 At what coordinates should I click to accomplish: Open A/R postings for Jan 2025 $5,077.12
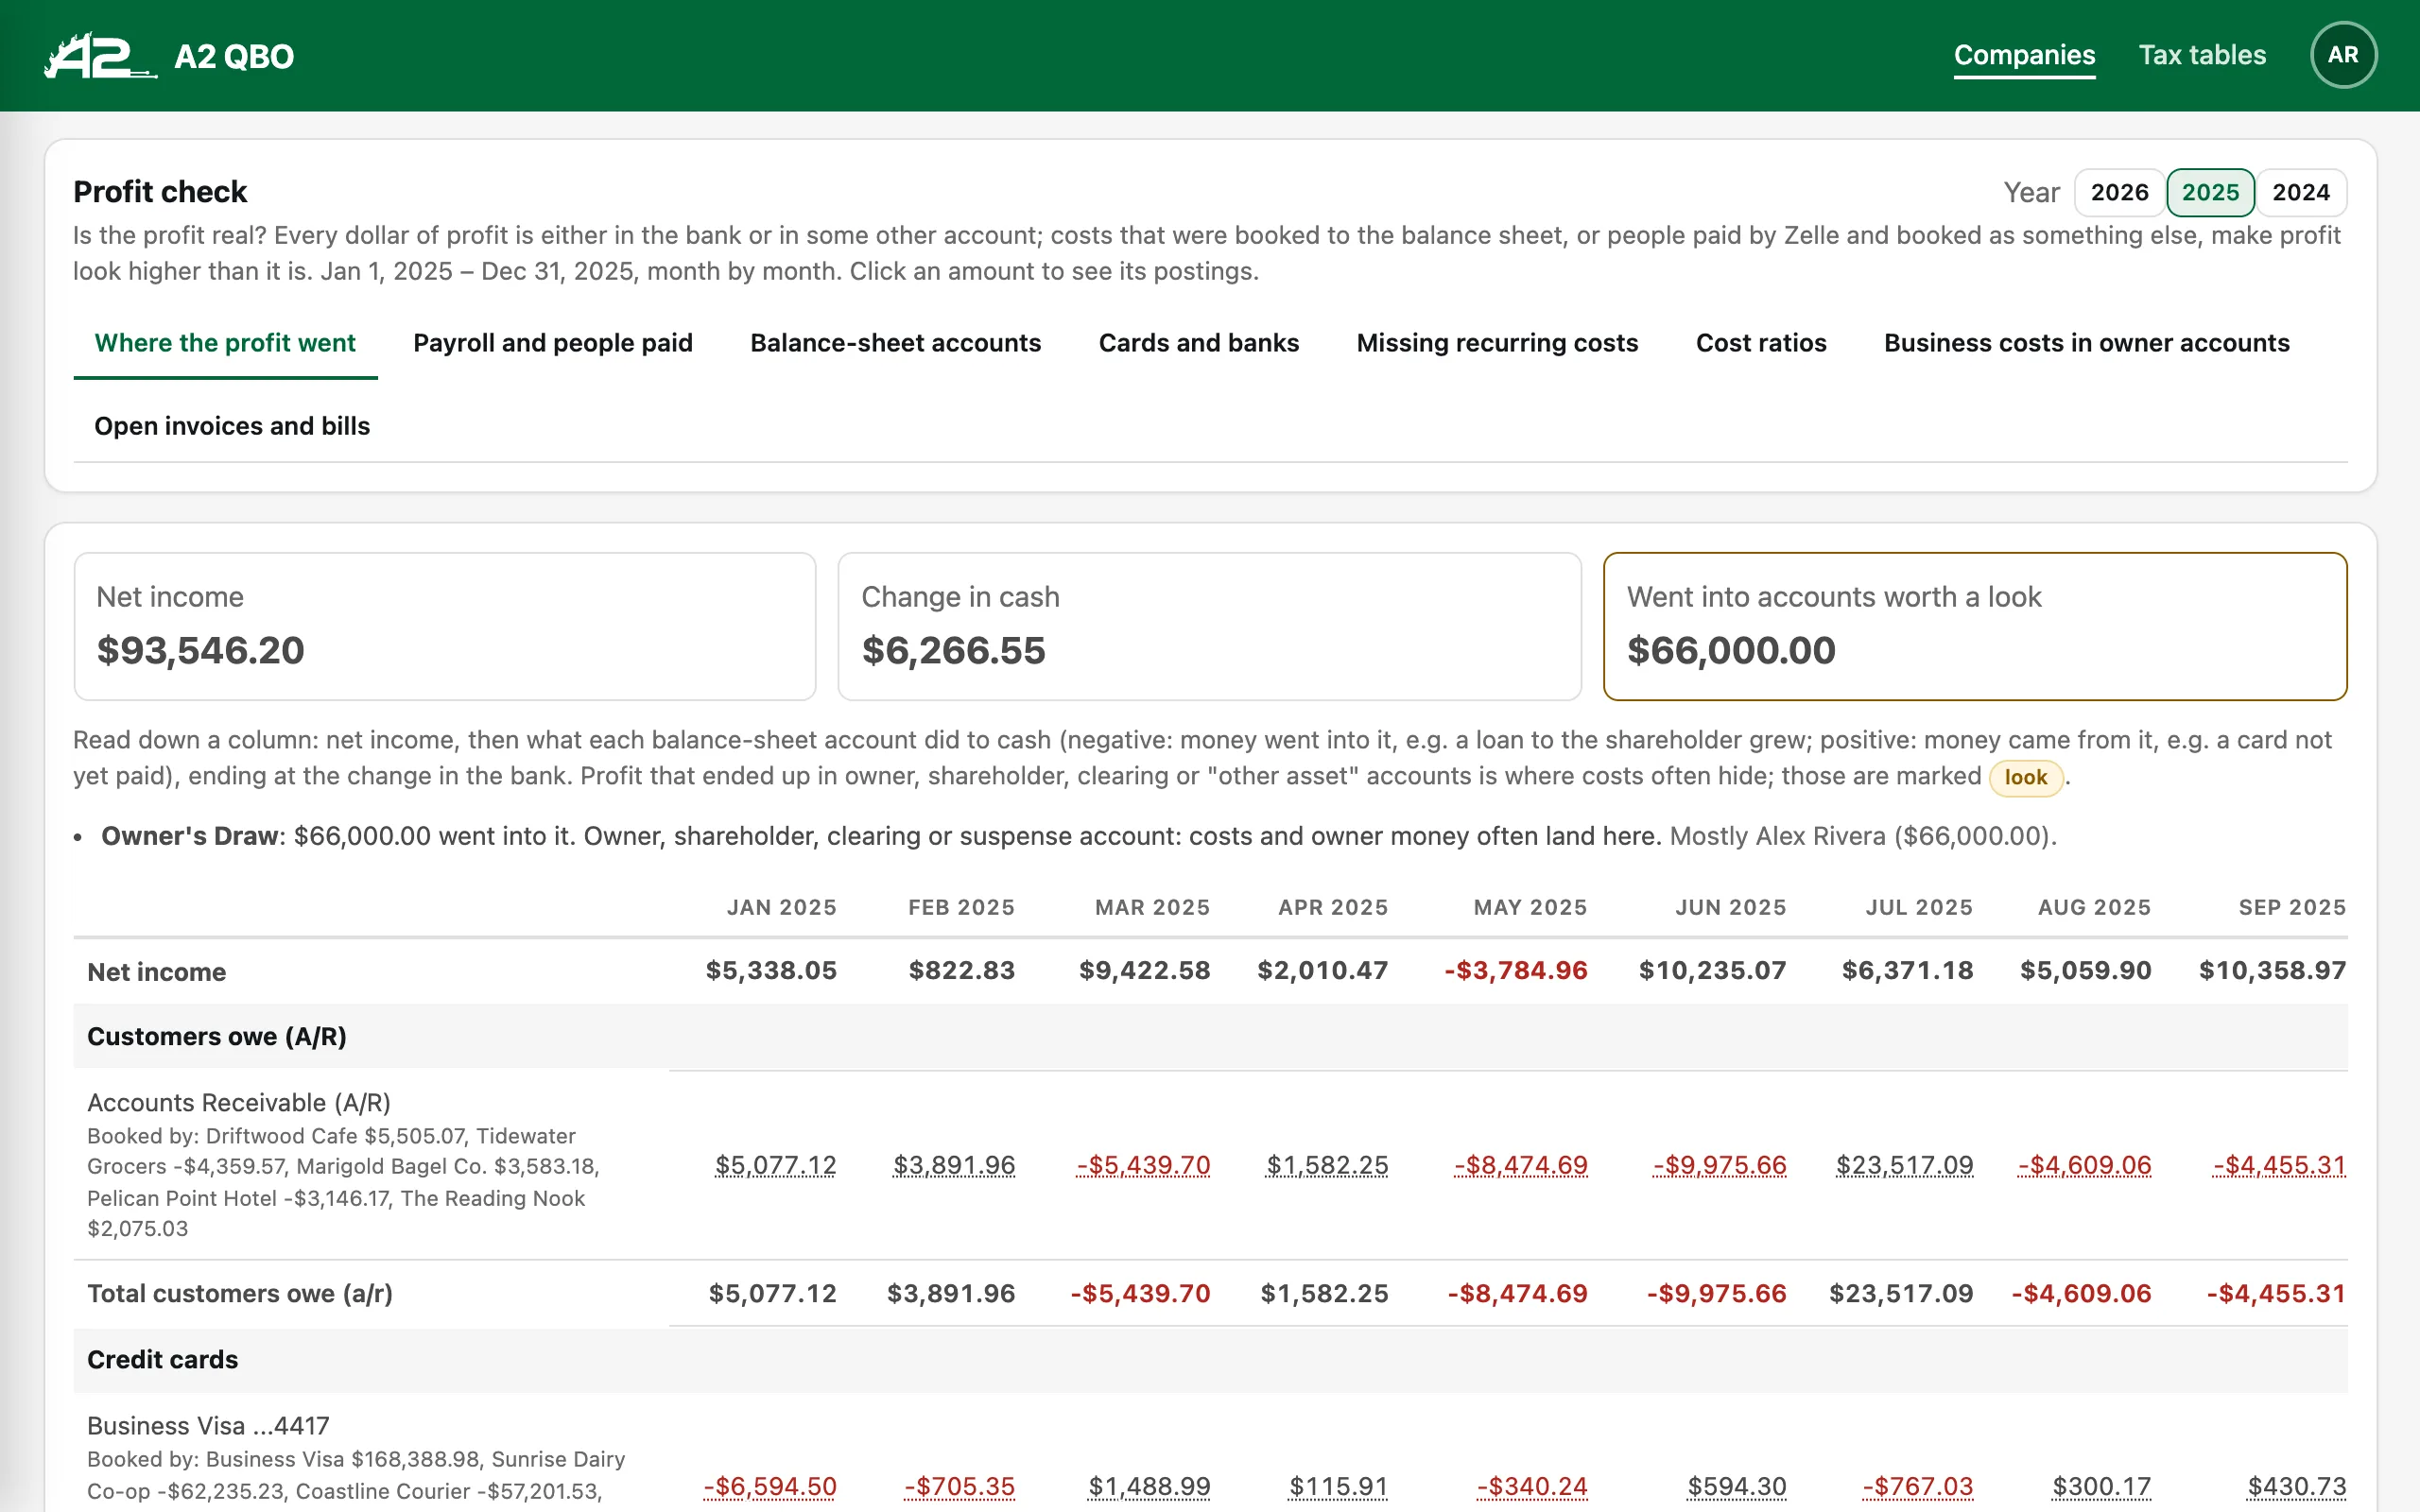click(775, 1165)
